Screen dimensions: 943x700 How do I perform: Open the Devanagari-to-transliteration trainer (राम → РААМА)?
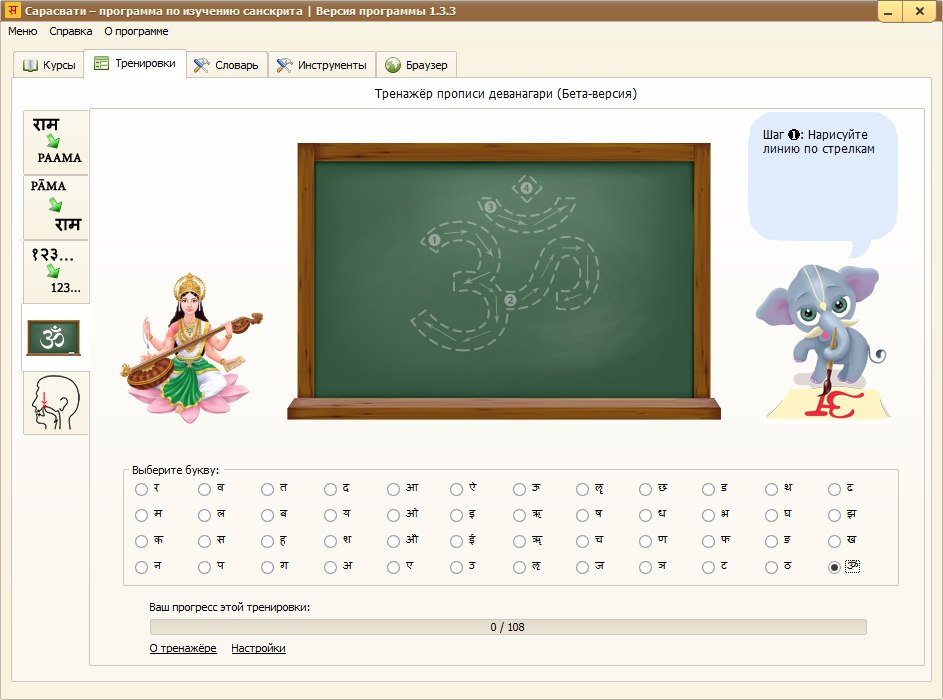[x=56, y=142]
